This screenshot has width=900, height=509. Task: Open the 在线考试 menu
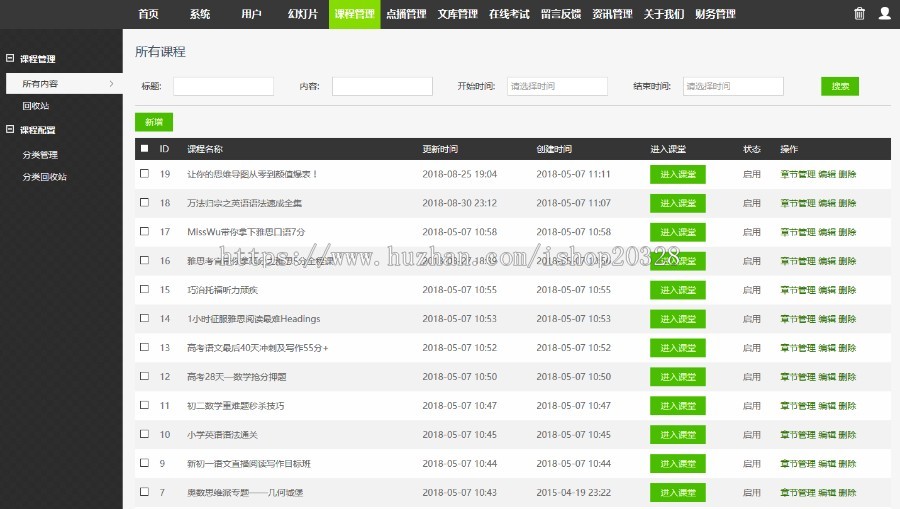(509, 14)
